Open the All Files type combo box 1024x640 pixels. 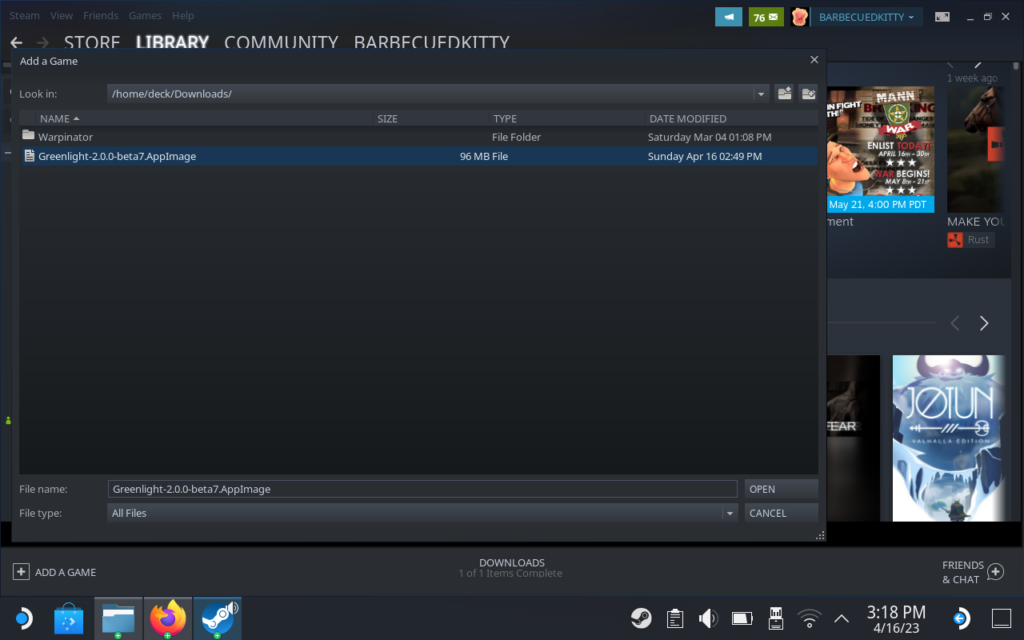[x=423, y=513]
